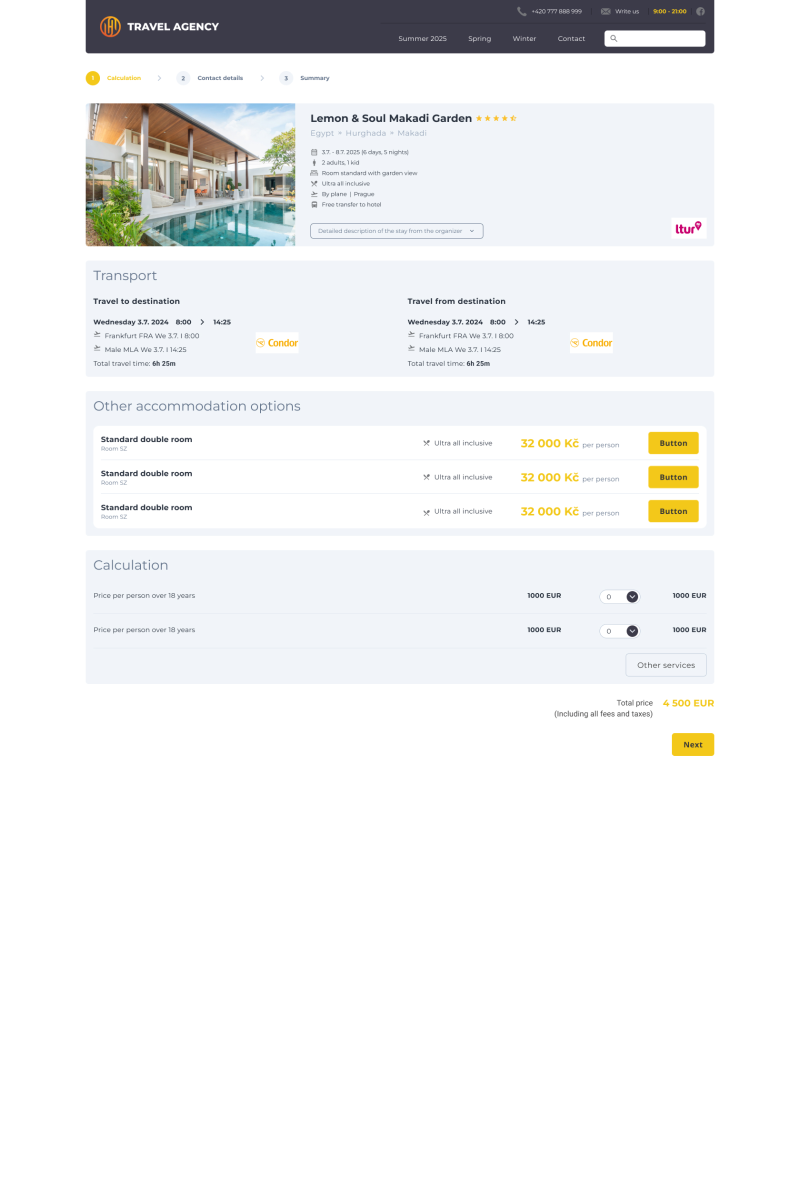Click the Calculation section heading

click(x=131, y=565)
